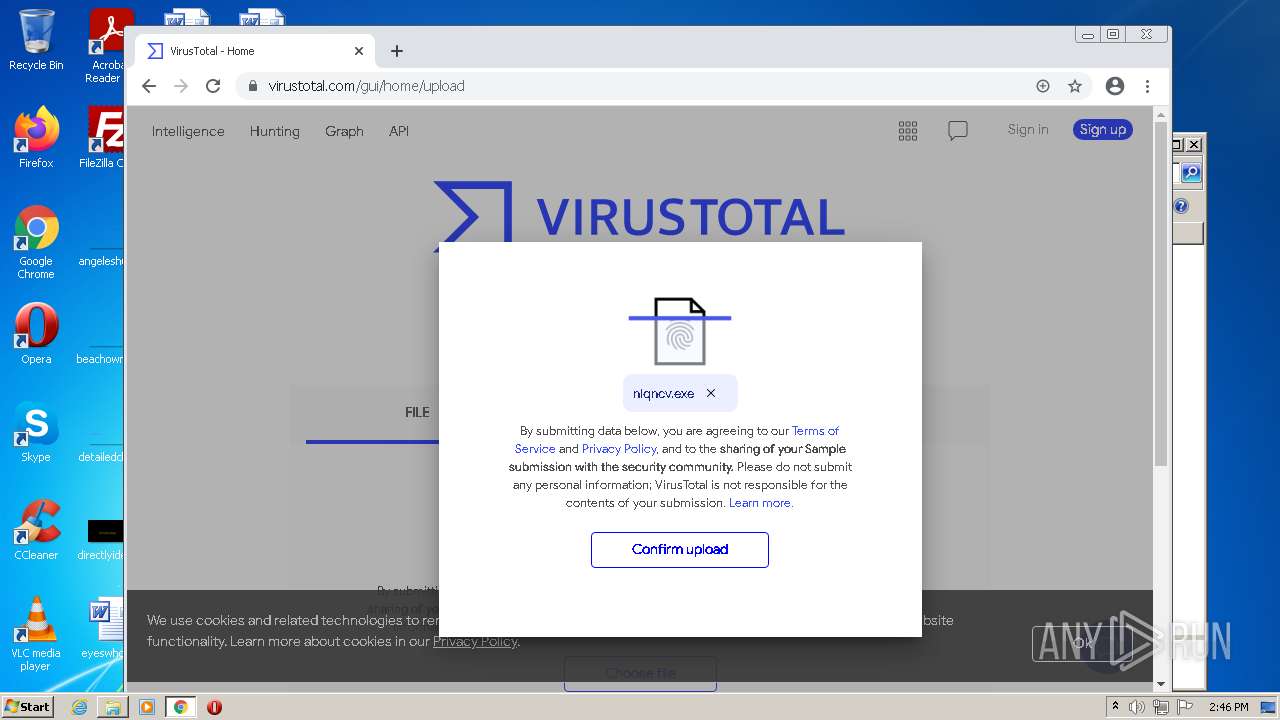Show hidden tray icons arrow
The height and width of the screenshot is (720, 1280).
1115,707
